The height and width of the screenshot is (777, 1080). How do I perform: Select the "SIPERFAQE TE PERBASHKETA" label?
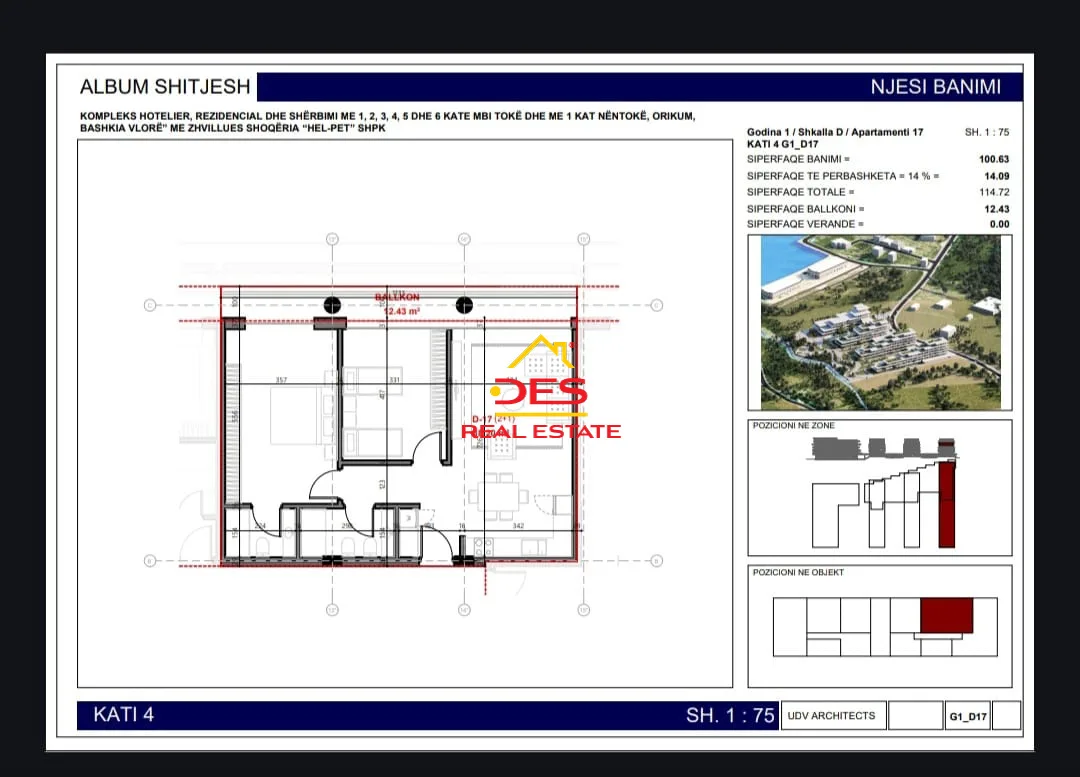[843, 176]
